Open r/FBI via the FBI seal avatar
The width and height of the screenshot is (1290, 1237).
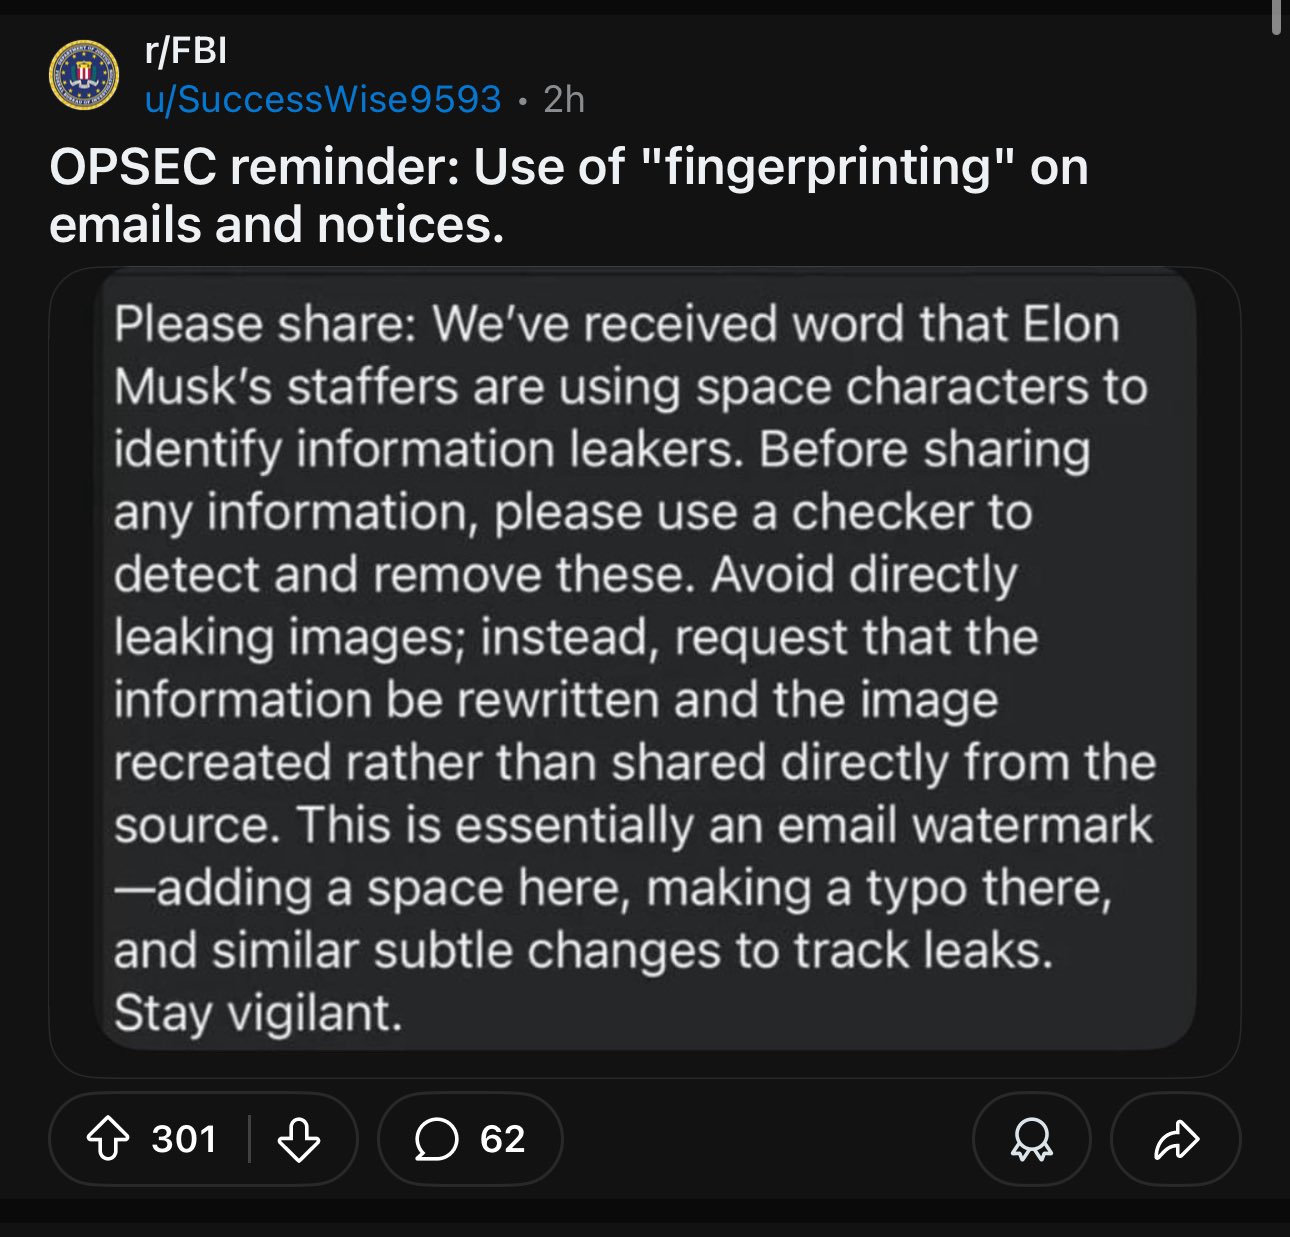(82, 74)
